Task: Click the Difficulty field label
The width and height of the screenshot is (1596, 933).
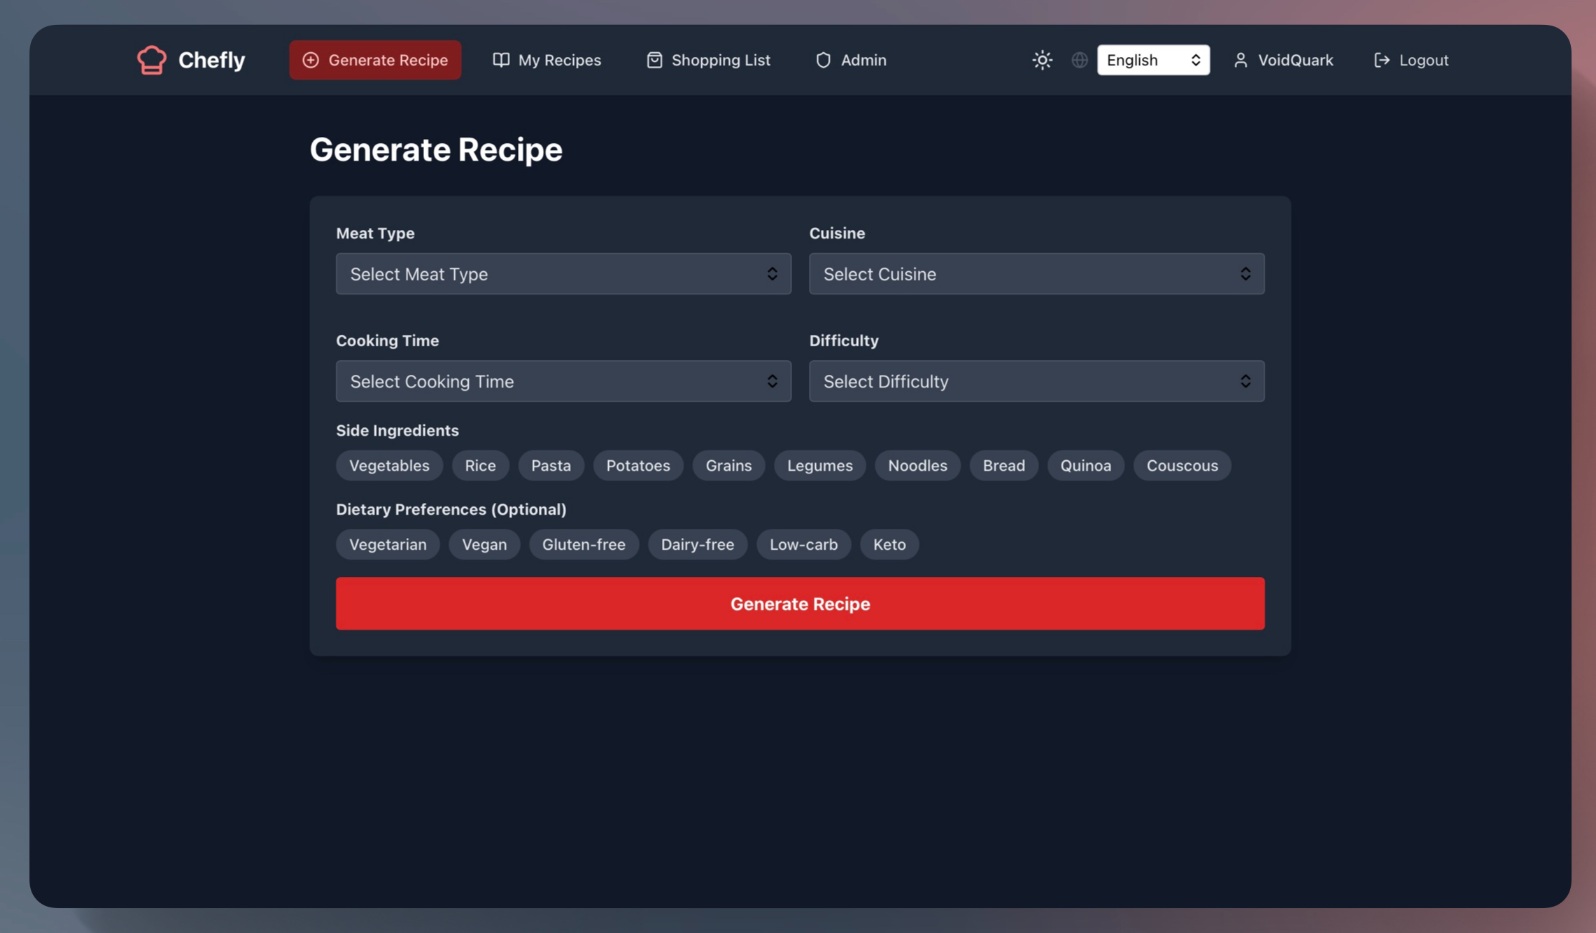Action: click(x=844, y=340)
